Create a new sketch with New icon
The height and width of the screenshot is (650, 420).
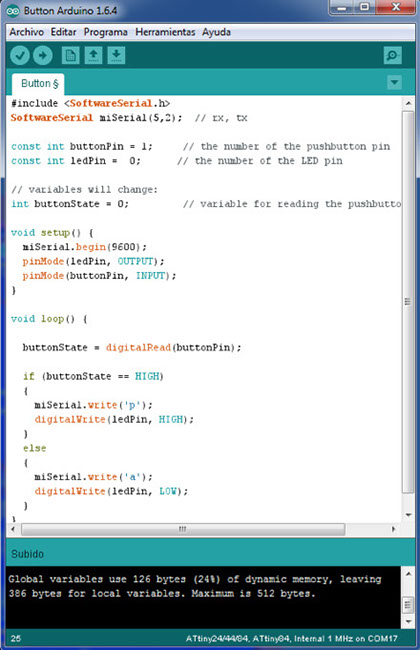(x=70, y=55)
